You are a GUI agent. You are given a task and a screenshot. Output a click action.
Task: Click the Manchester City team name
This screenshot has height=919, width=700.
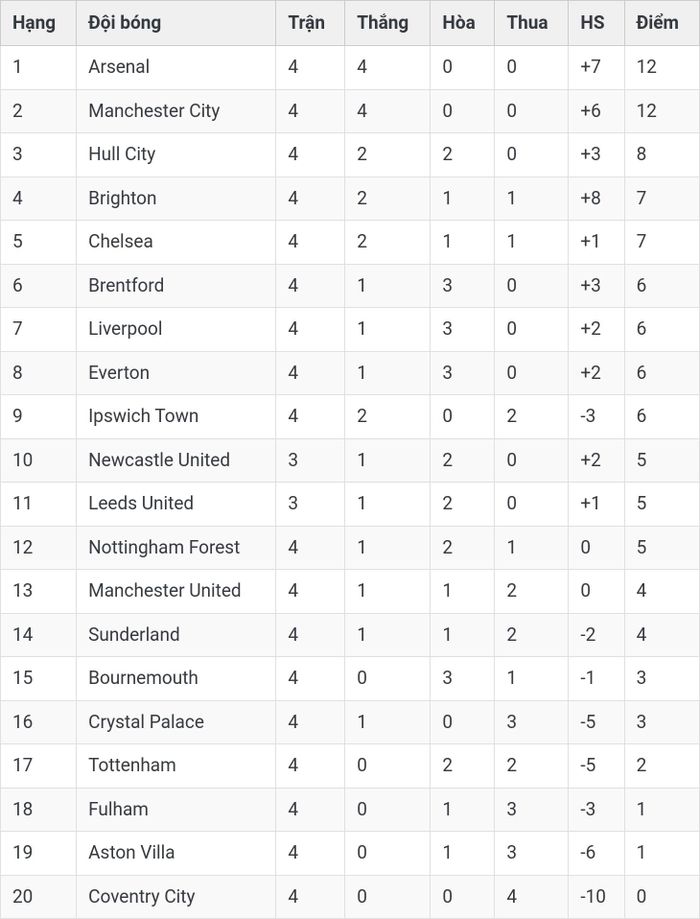pos(154,111)
